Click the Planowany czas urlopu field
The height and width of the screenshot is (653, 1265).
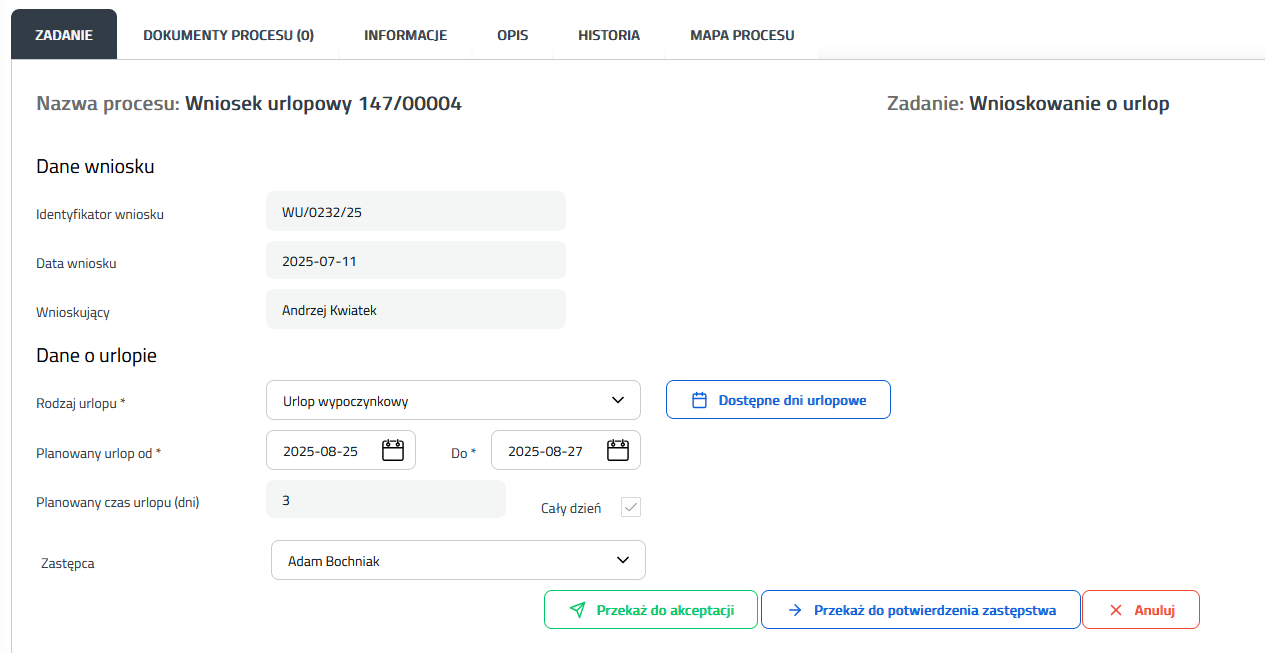pos(386,499)
